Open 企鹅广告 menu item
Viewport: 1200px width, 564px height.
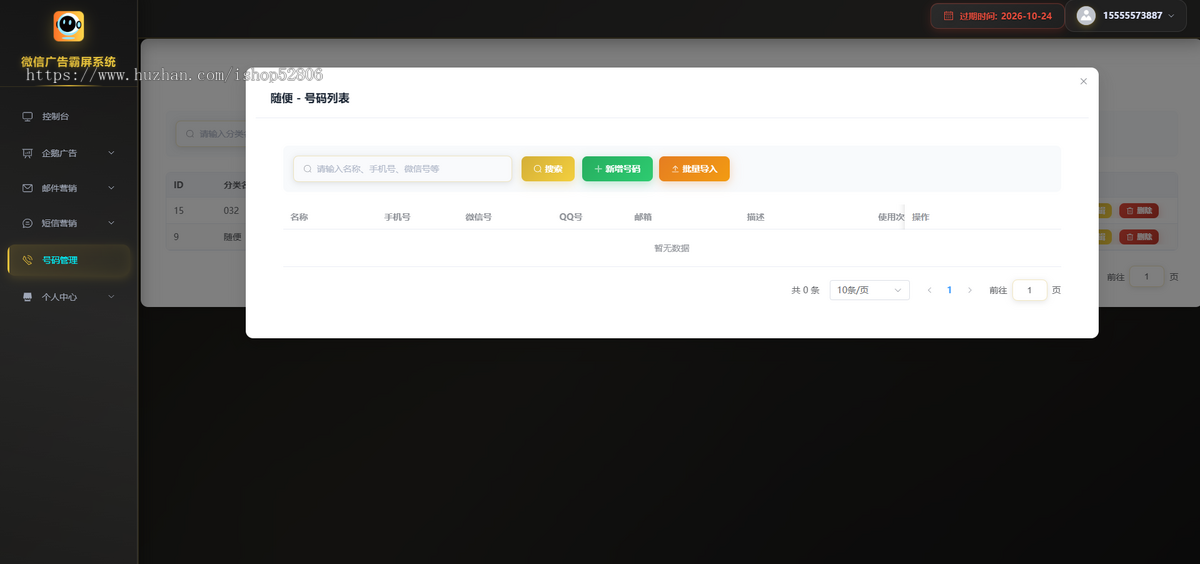pos(68,153)
